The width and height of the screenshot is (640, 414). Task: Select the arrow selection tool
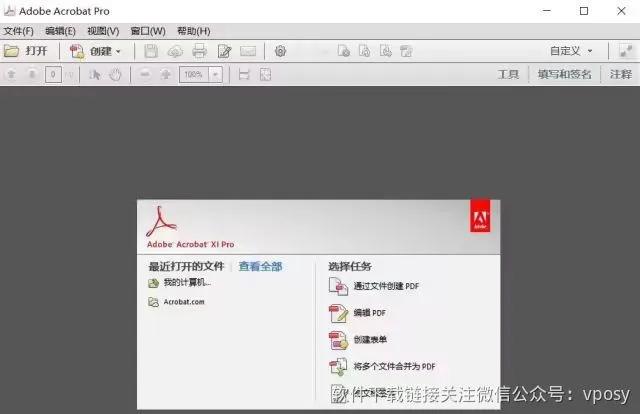click(95, 75)
